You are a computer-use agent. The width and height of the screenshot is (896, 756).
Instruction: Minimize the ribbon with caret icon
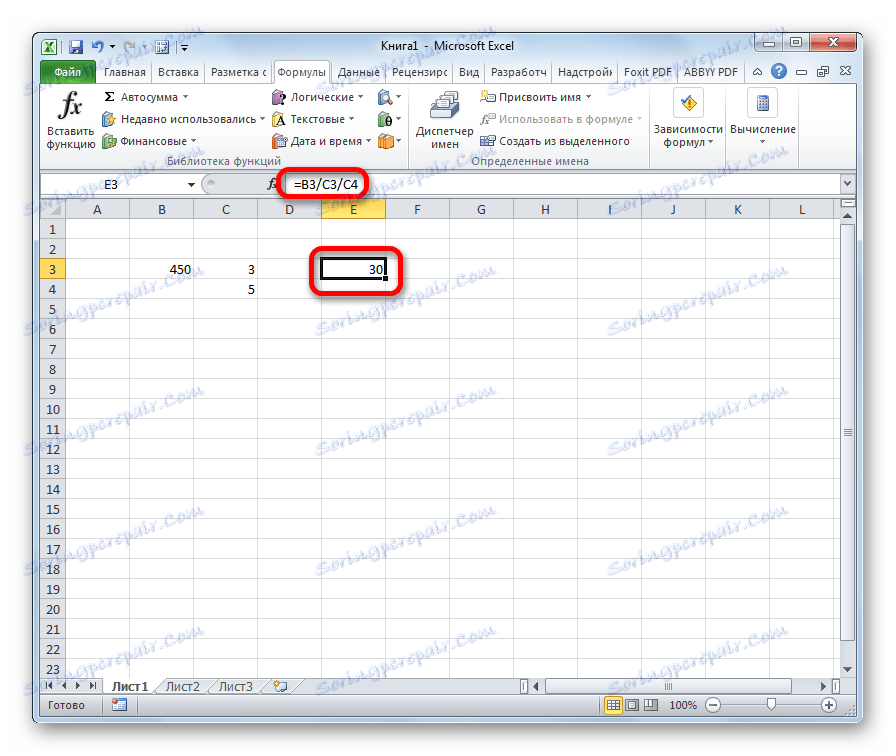click(x=757, y=72)
